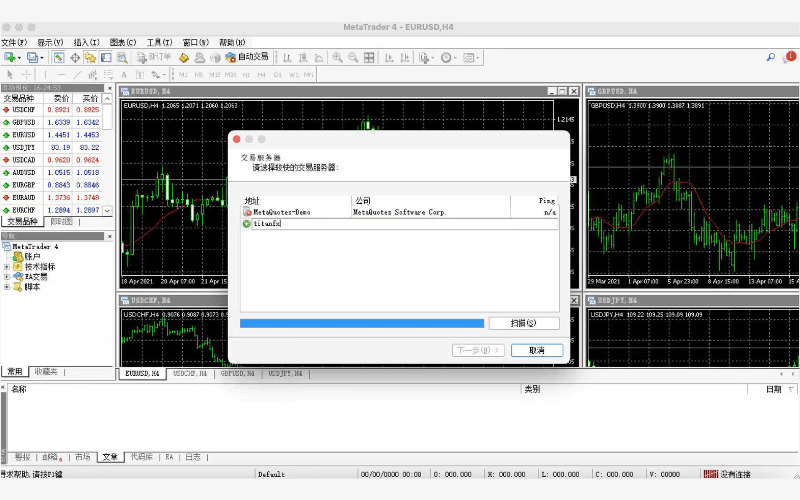
Task: Tile chart windows grid icon
Action: pyautogui.click(x=369, y=58)
